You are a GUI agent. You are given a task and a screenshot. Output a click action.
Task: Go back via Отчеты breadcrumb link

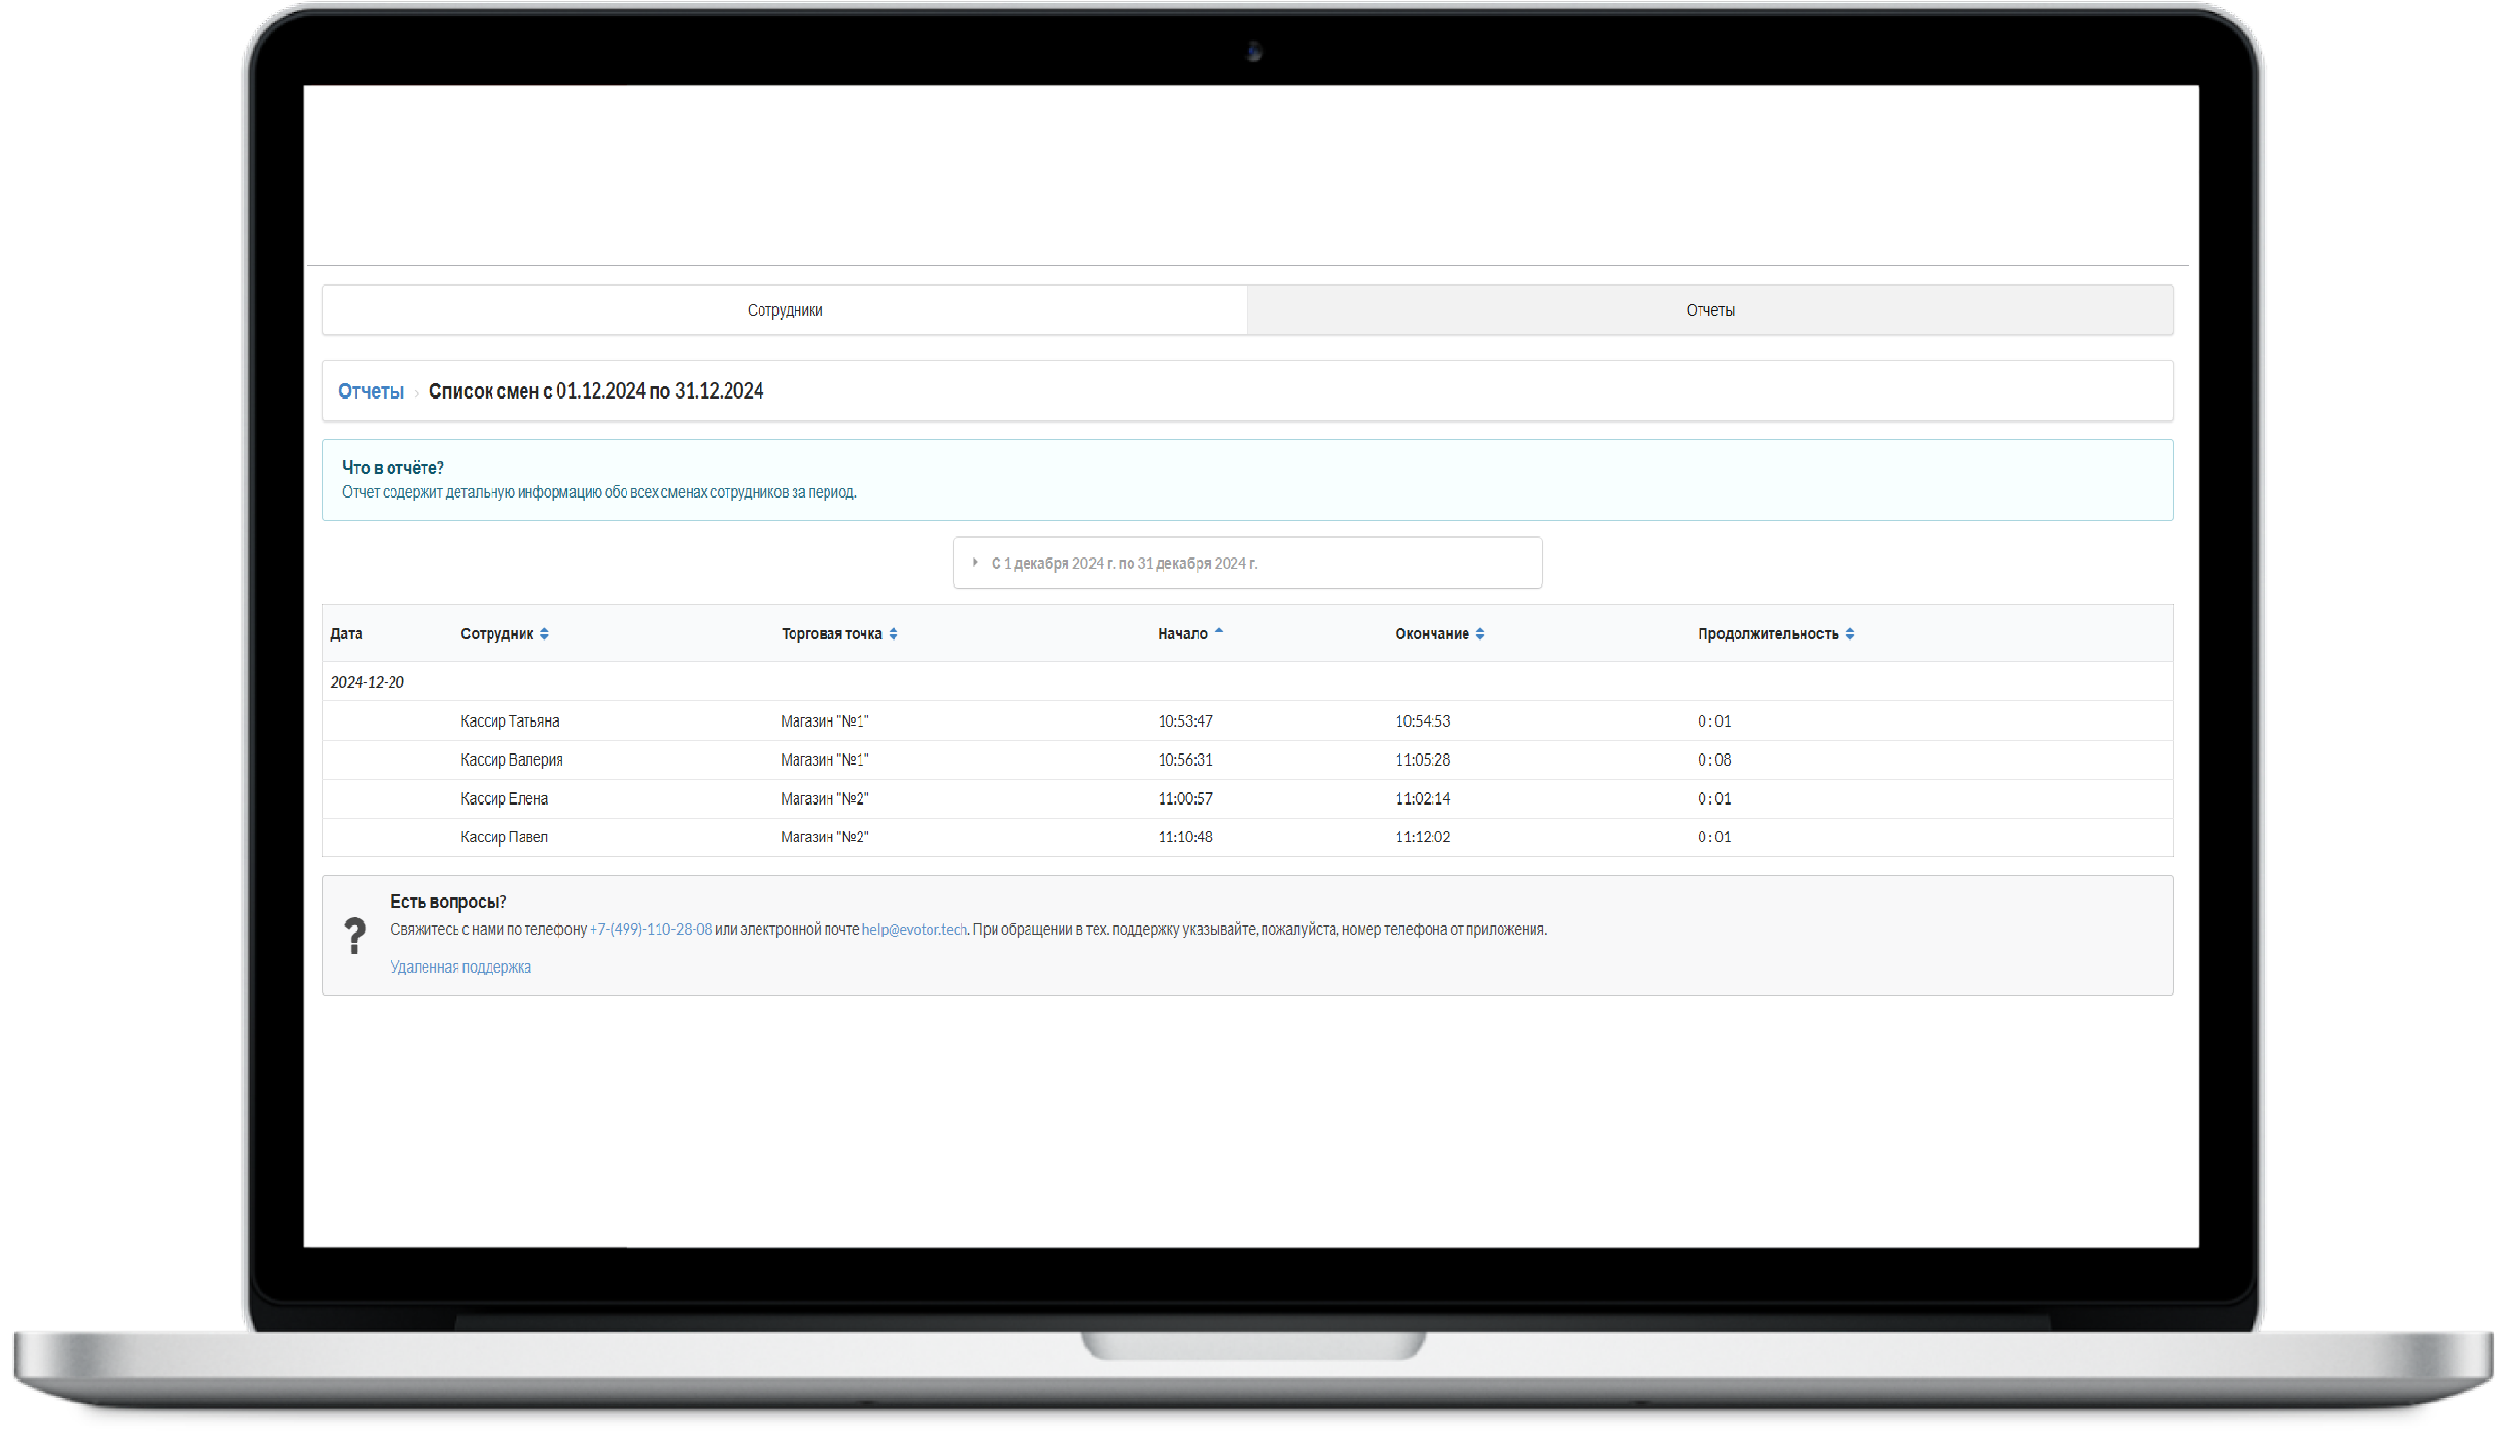370,392
